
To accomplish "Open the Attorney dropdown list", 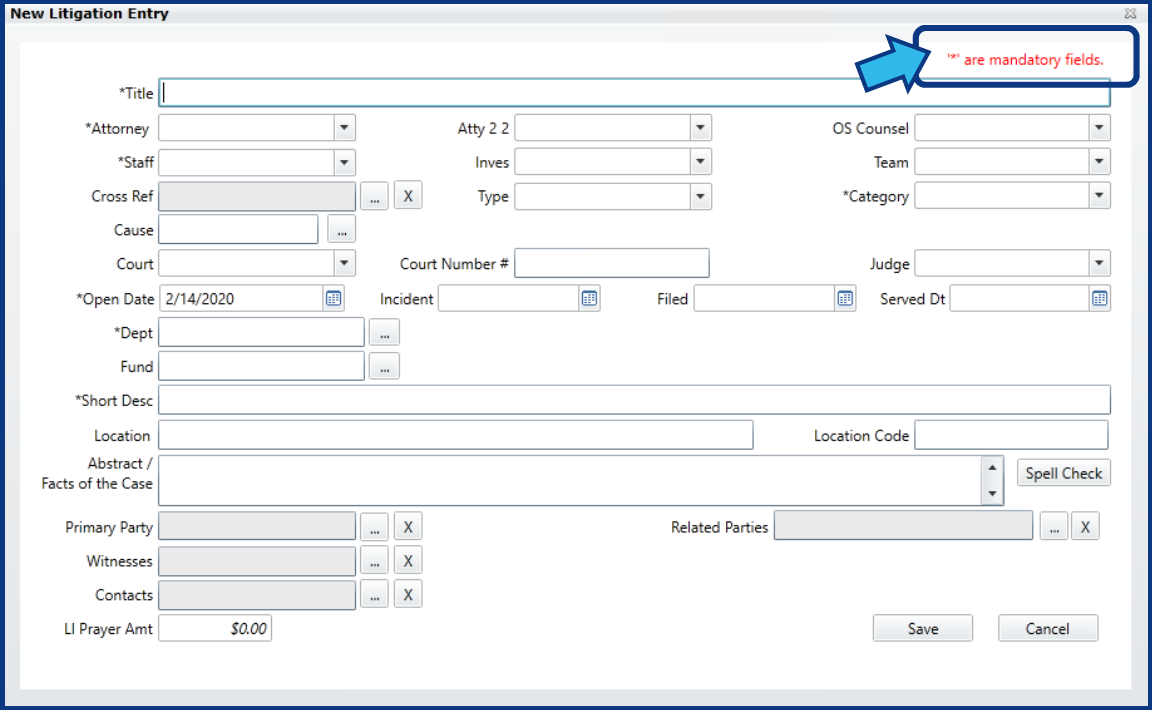I will [345, 127].
